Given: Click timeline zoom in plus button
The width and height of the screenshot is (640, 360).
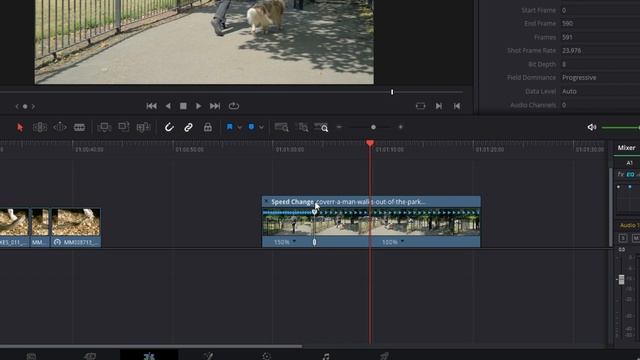Looking at the screenshot, I should (400, 127).
